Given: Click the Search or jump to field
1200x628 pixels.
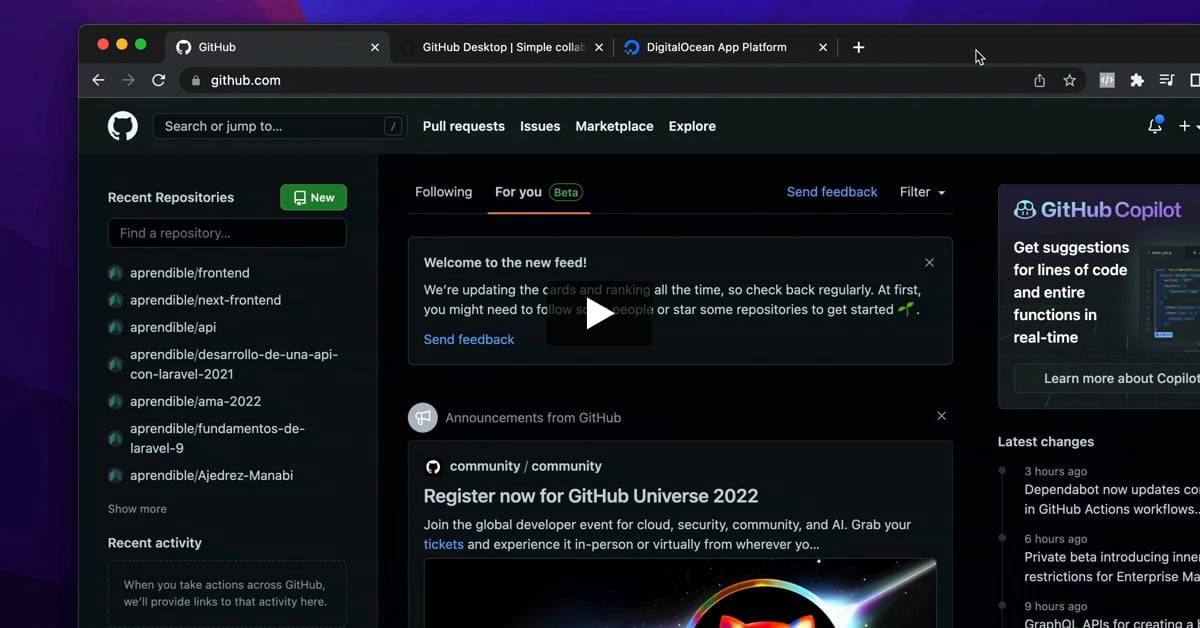Looking at the screenshot, I should point(280,126).
